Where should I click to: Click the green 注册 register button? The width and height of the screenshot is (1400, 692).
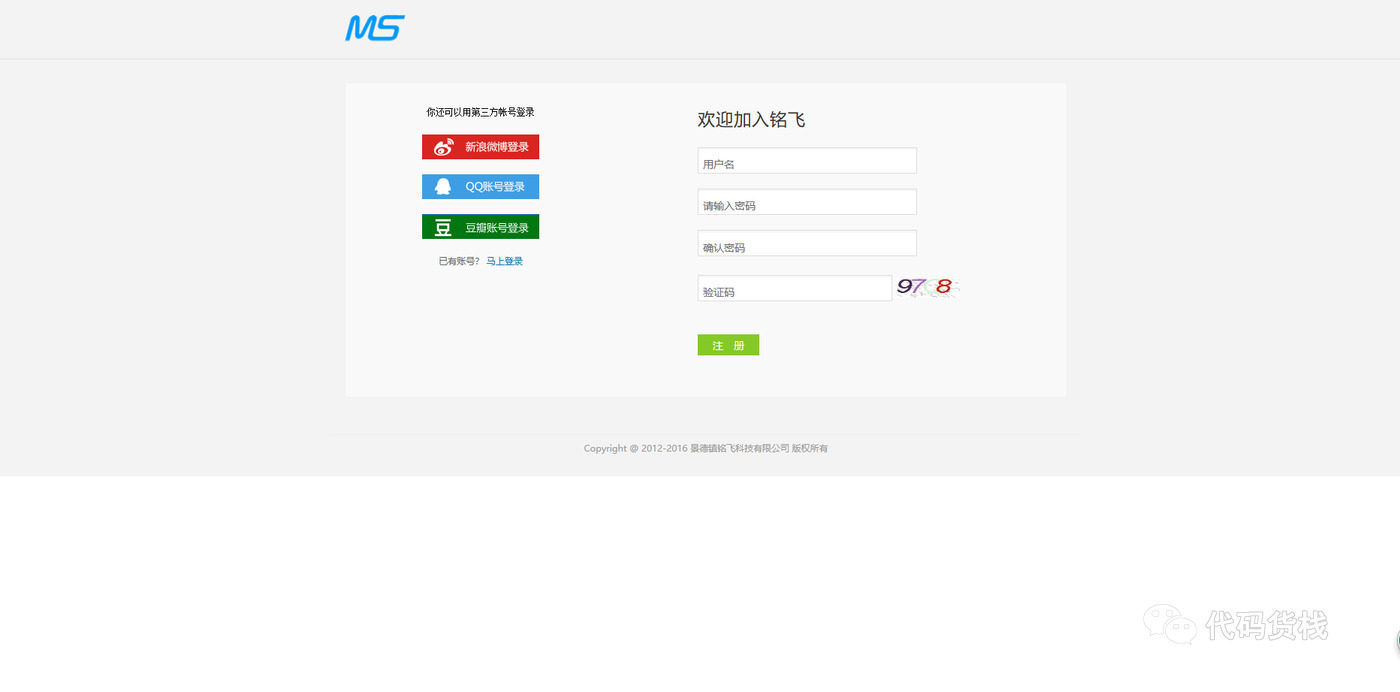coord(728,344)
